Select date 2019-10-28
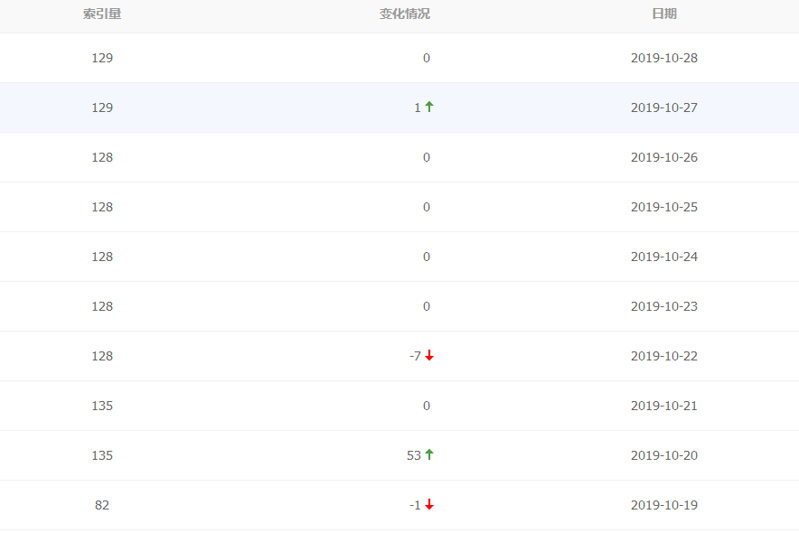Image resolution: width=799 pixels, height=533 pixels. pos(664,58)
